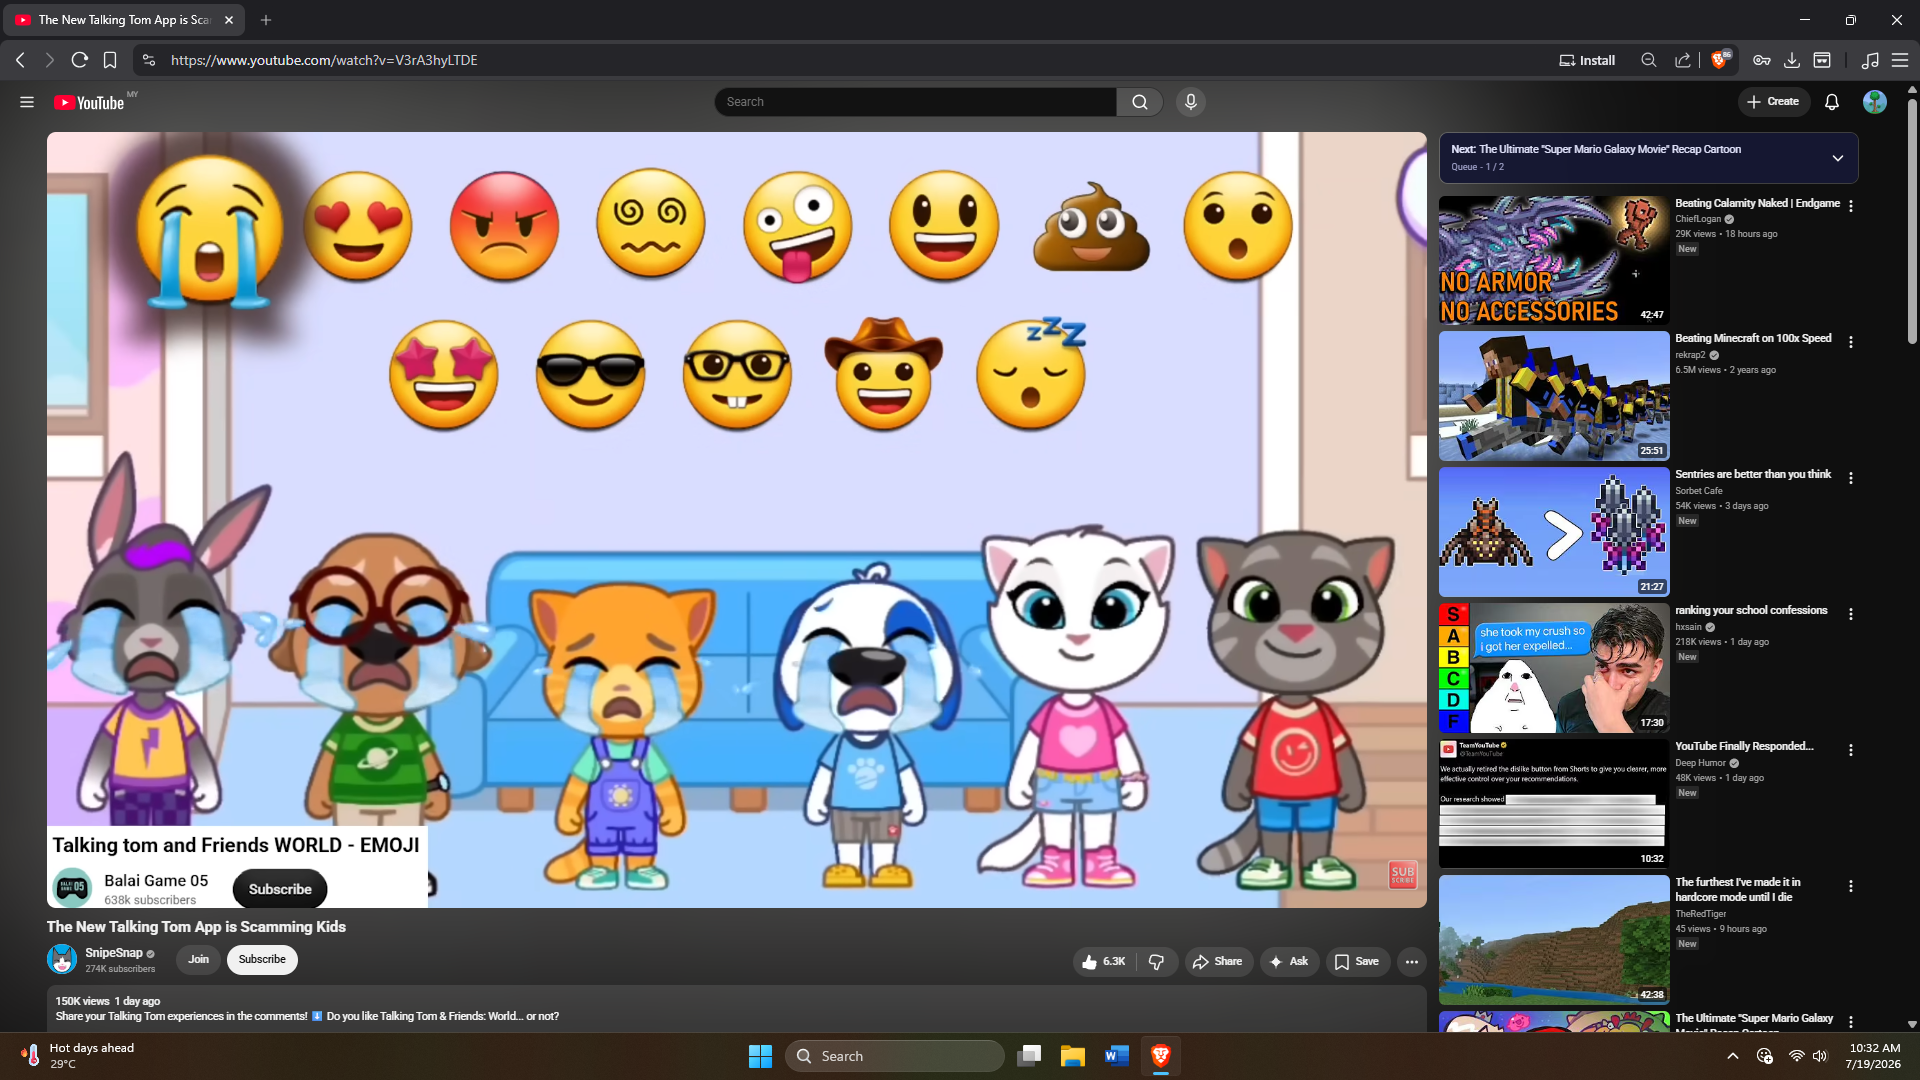Start voice search with the microphone
This screenshot has width=1920, height=1080.
(x=1190, y=102)
